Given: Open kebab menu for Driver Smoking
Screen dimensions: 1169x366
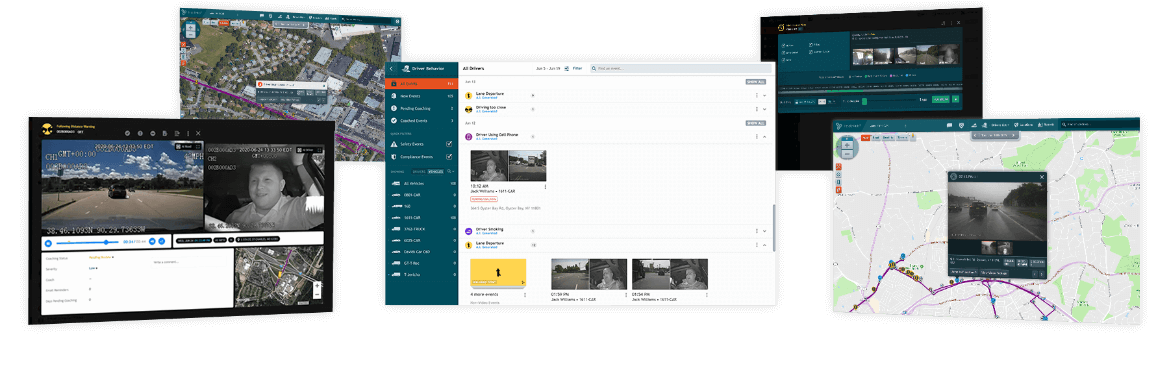Looking at the screenshot, I should tap(756, 231).
